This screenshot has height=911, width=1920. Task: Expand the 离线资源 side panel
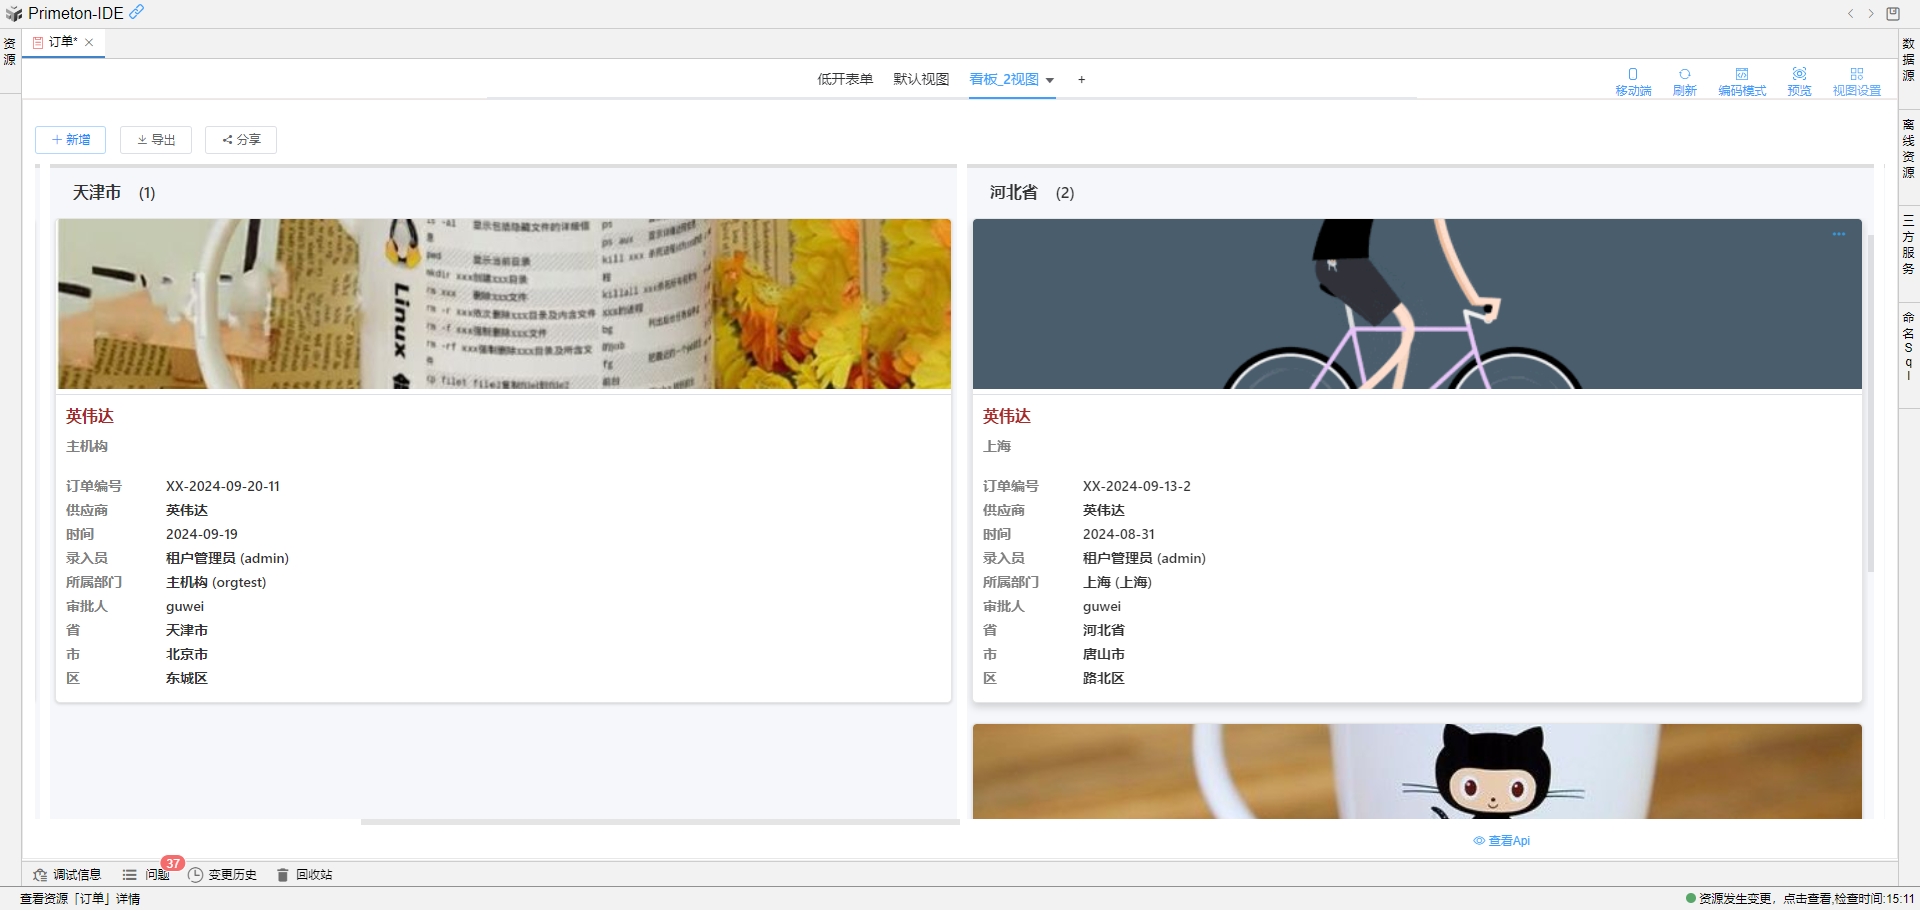tap(1908, 148)
